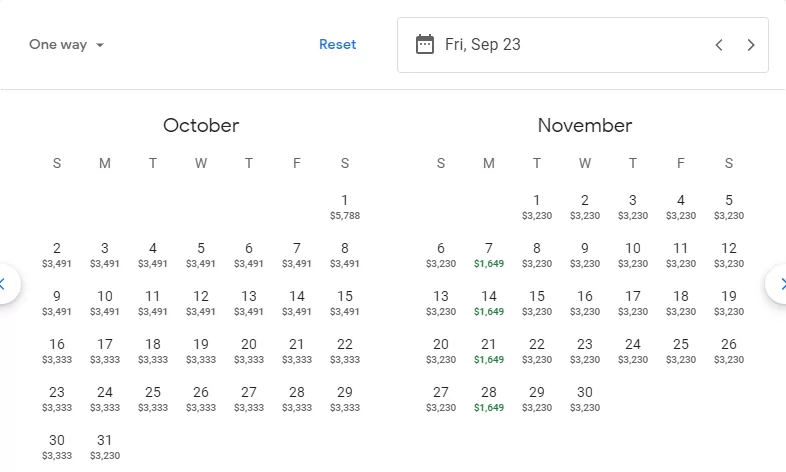Viewport: 786px width, 472px height.
Task: Click the Reset link
Action: 337,45
